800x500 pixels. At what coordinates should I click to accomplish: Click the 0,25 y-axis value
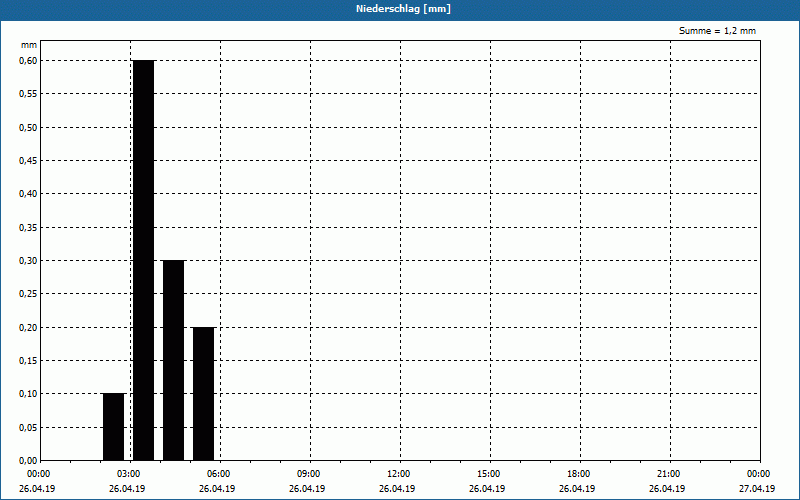click(28, 294)
